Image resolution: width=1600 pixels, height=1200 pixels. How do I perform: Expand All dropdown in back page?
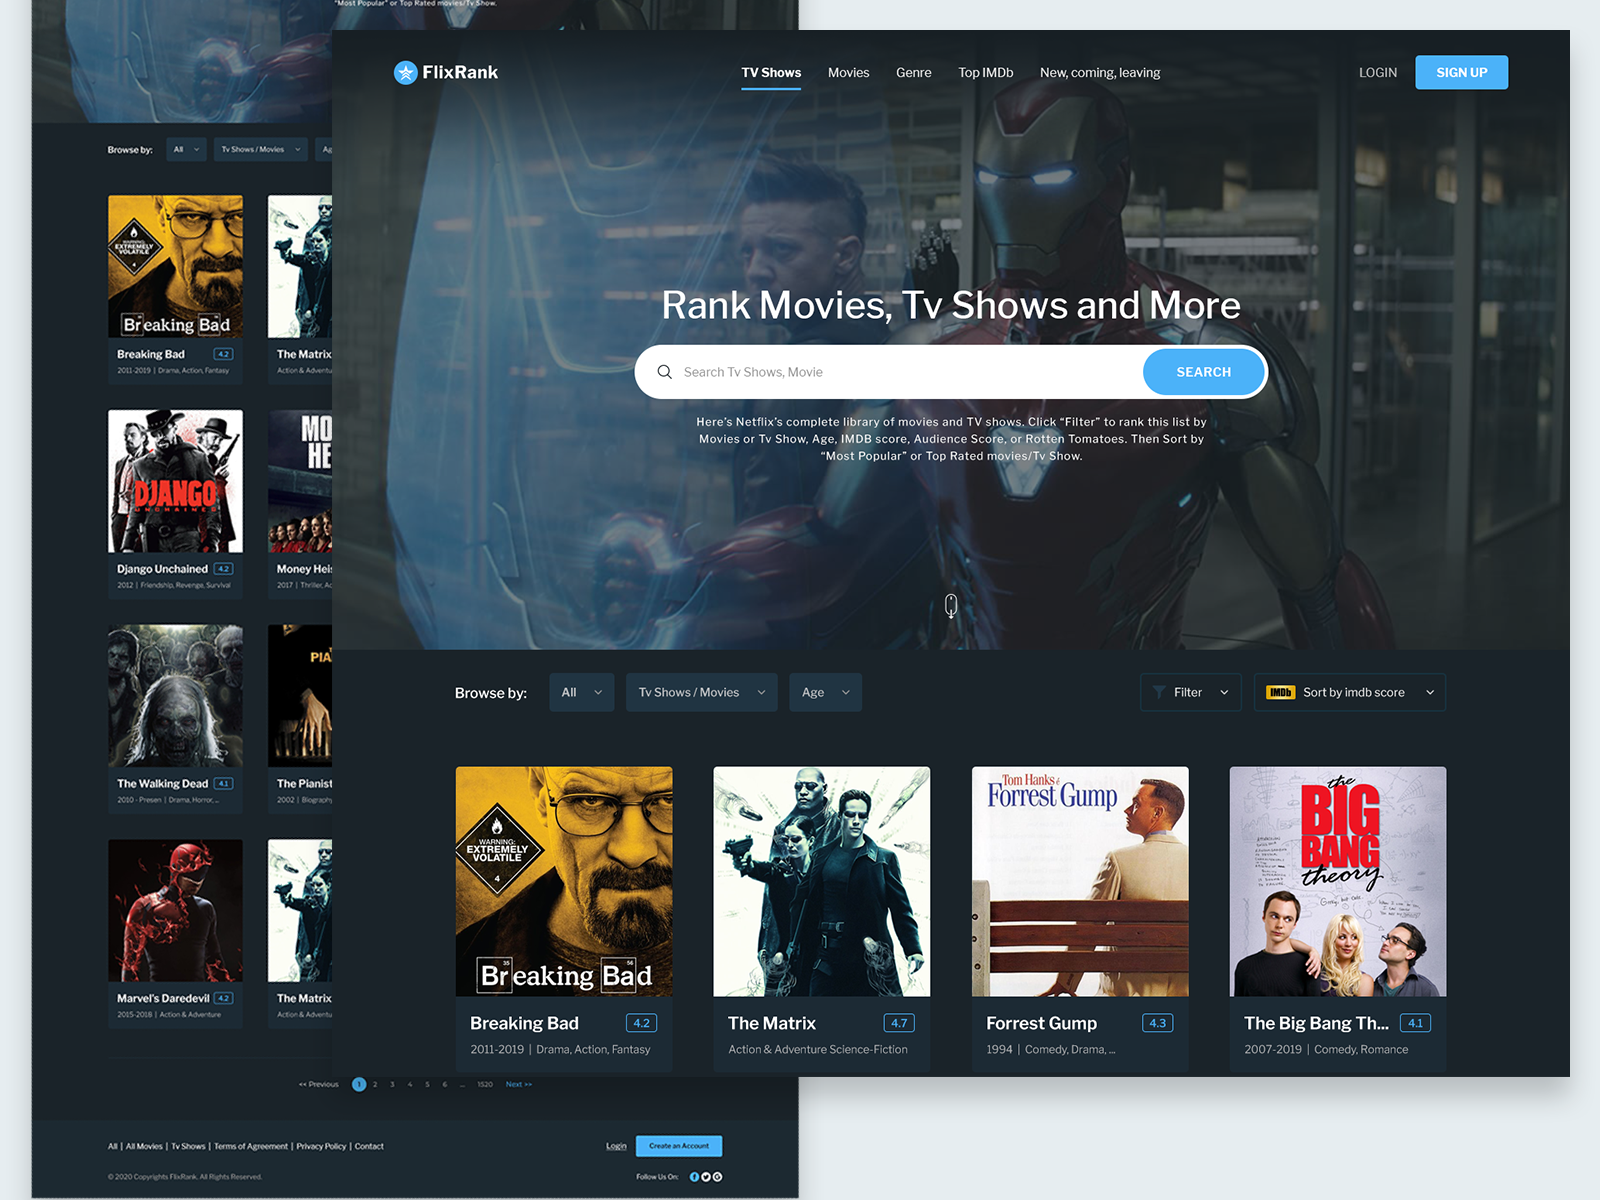[186, 149]
